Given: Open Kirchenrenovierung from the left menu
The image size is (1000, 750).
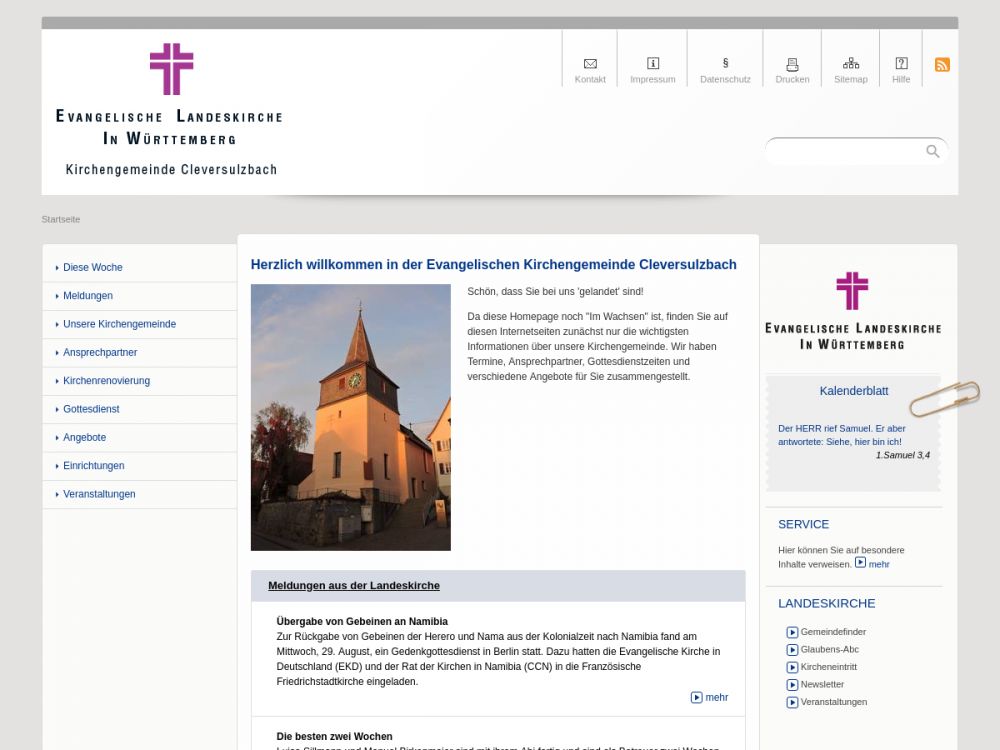Looking at the screenshot, I should pyautogui.click(x=106, y=381).
